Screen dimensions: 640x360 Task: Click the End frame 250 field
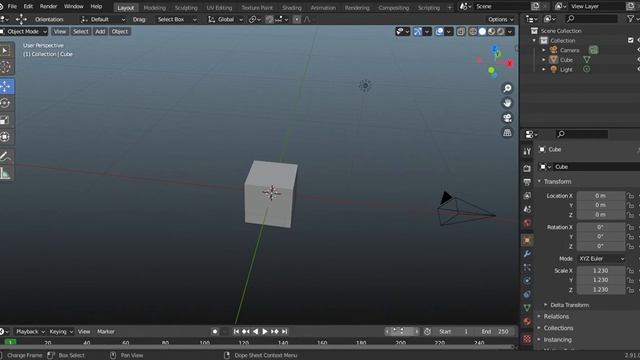[495, 331]
